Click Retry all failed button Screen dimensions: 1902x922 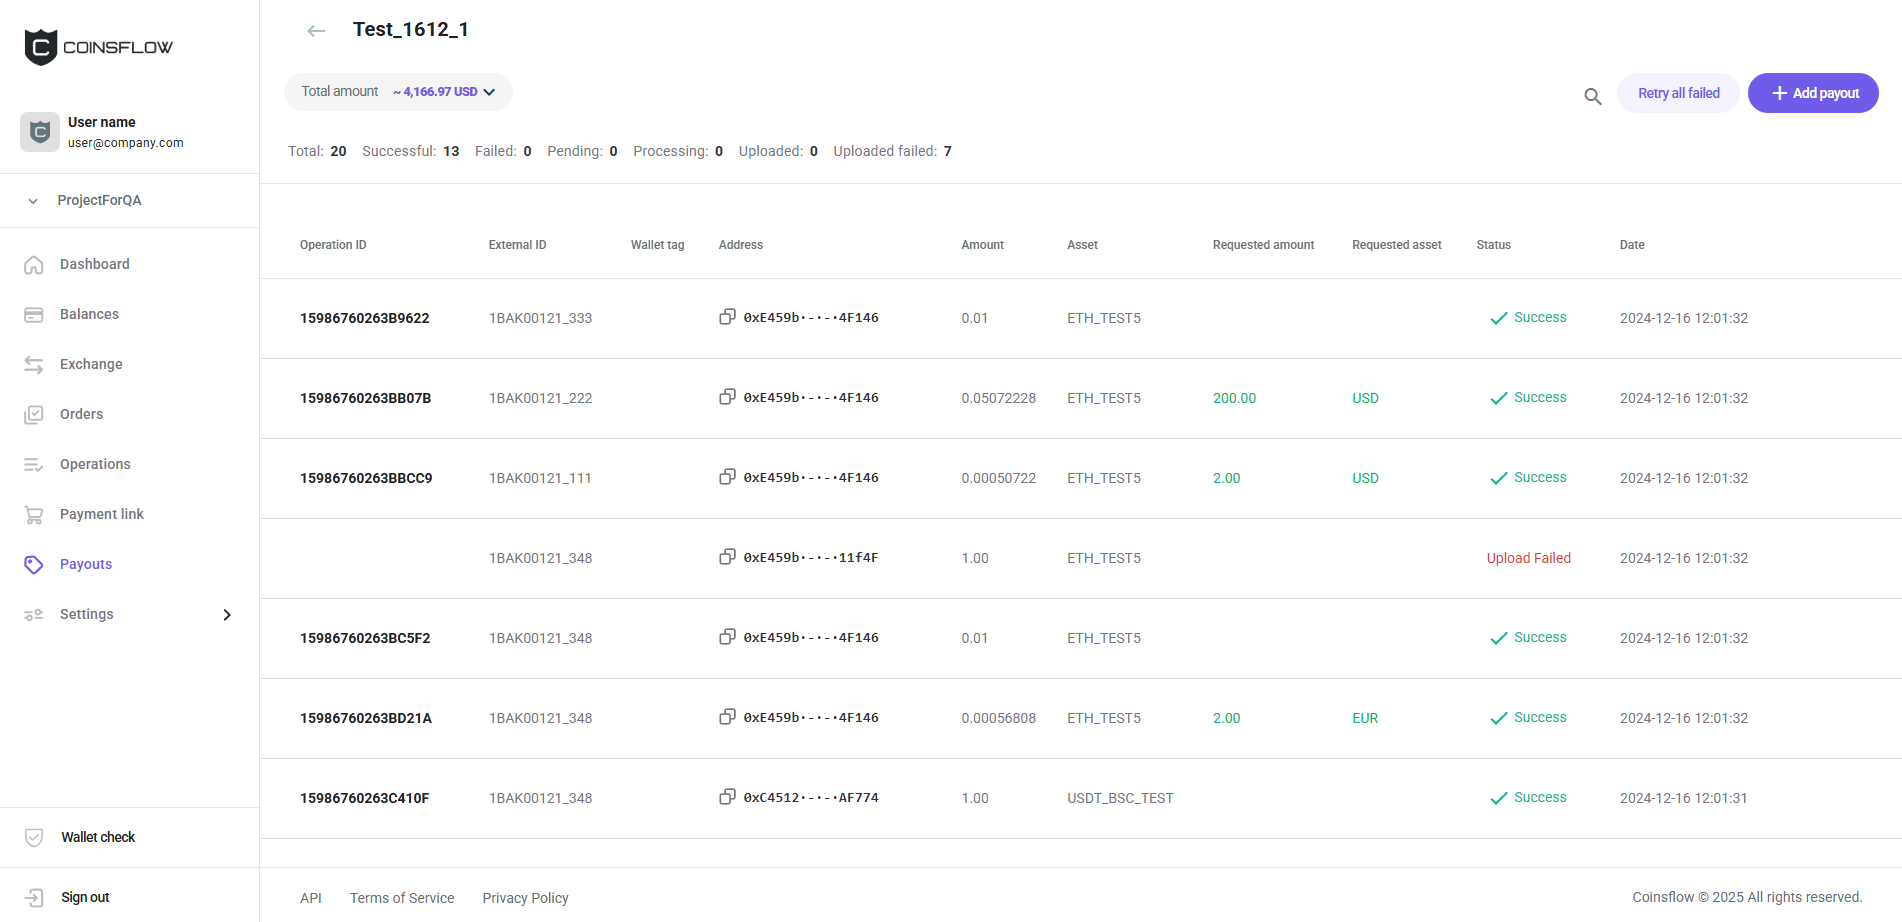click(1678, 93)
